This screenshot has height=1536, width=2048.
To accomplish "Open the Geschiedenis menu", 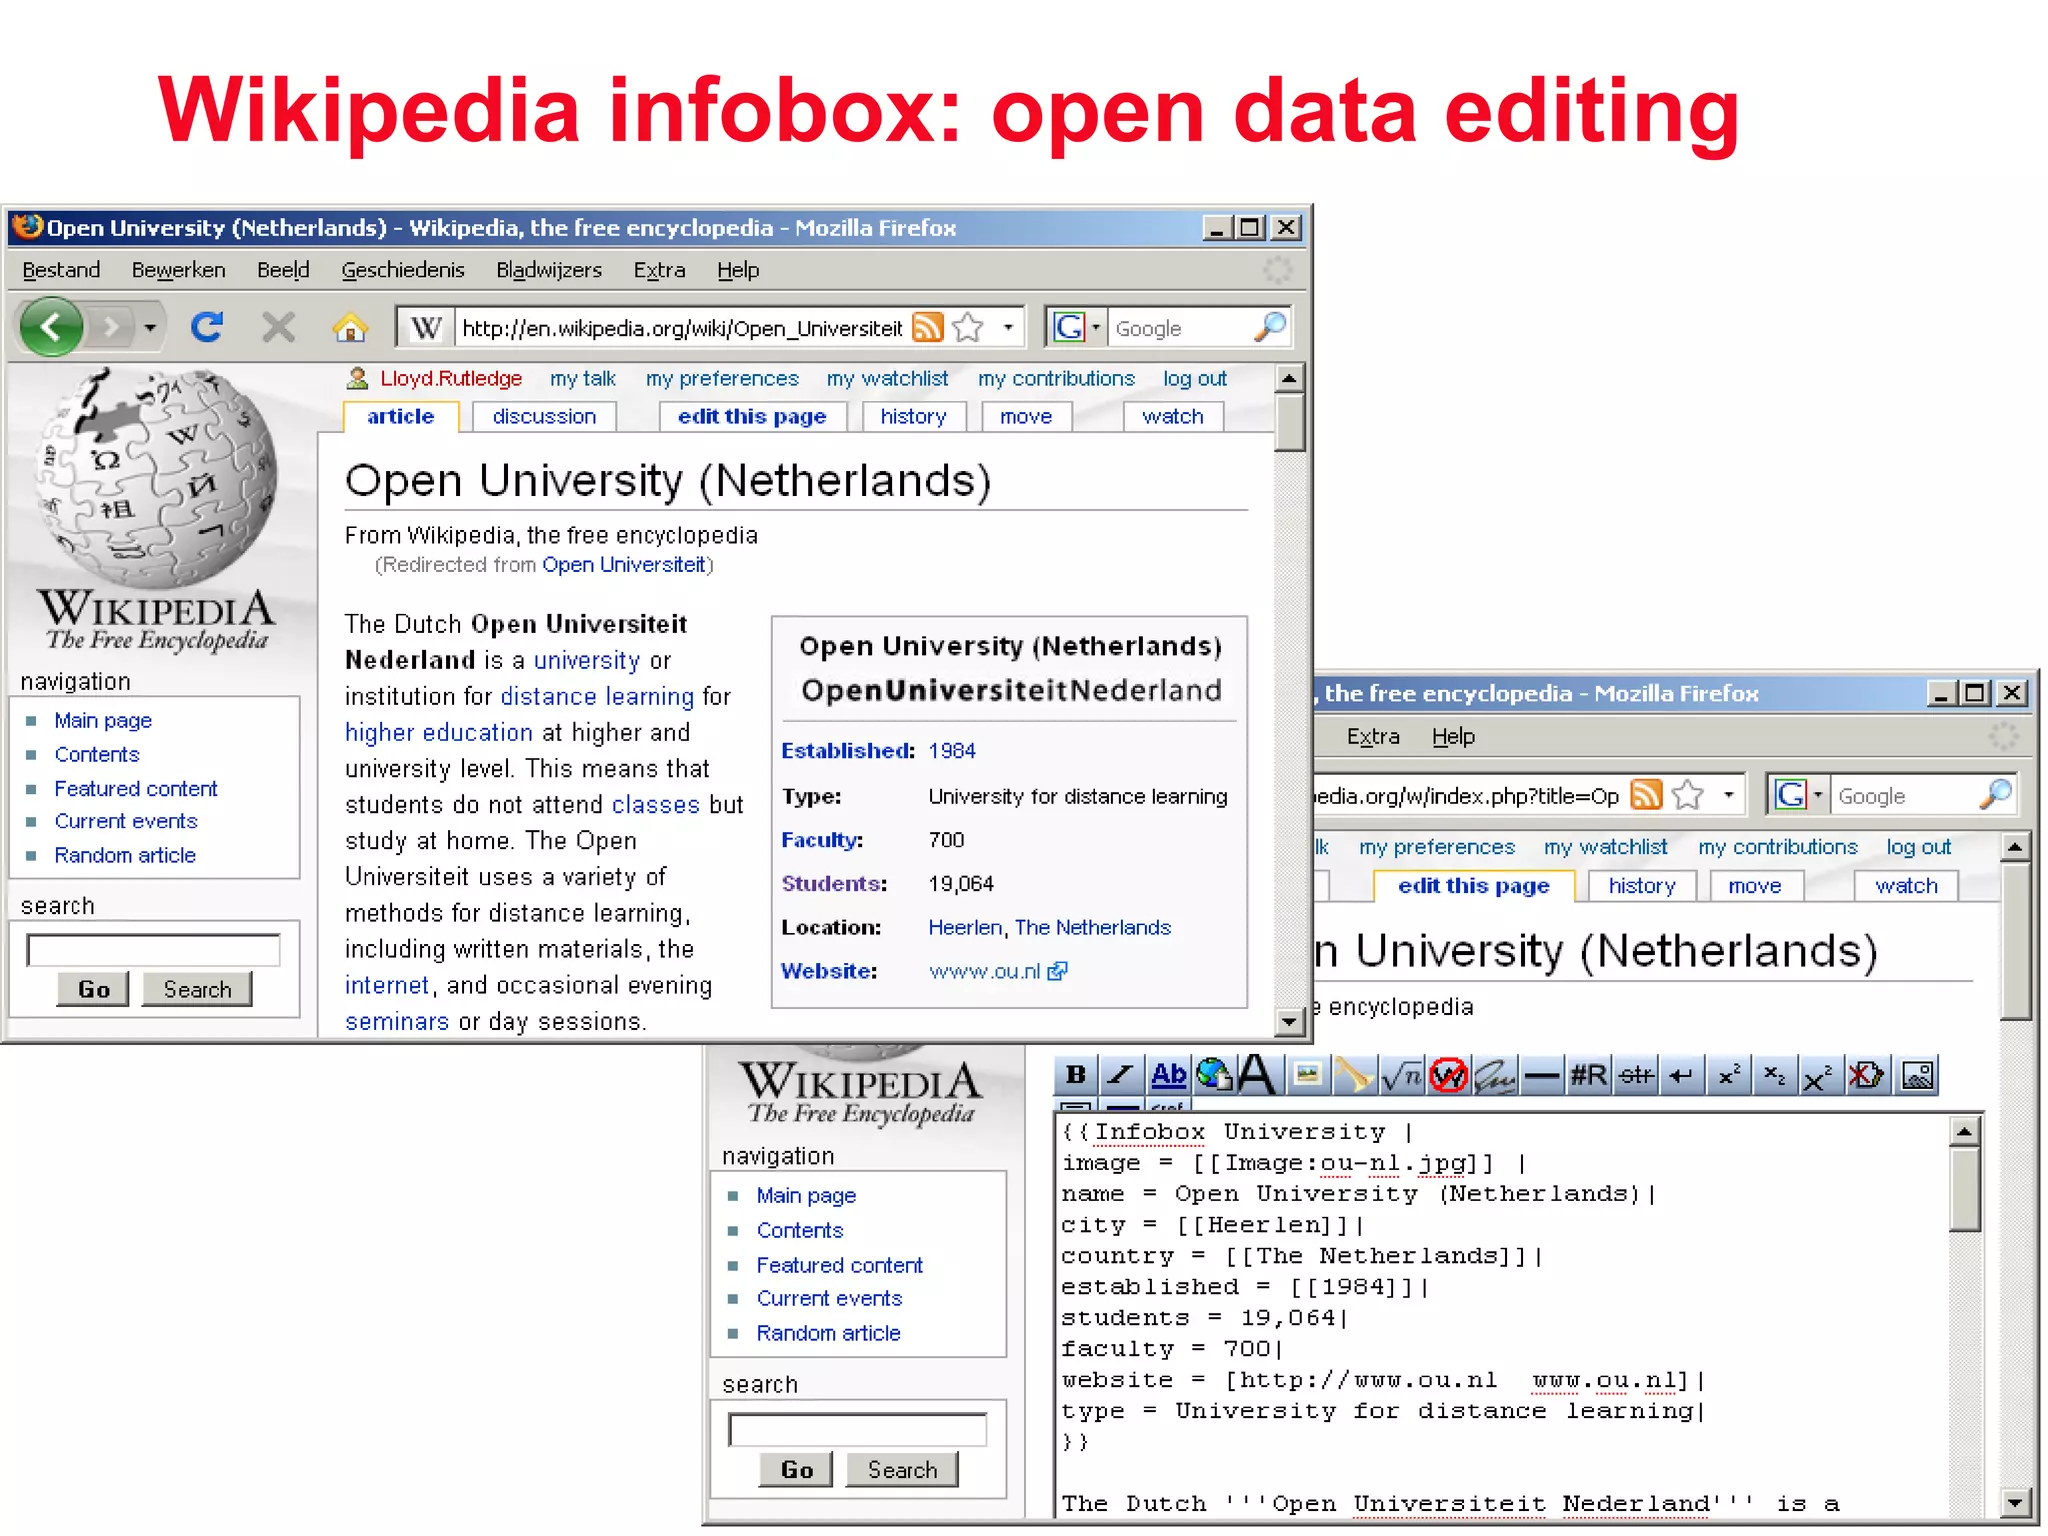I will [x=402, y=270].
